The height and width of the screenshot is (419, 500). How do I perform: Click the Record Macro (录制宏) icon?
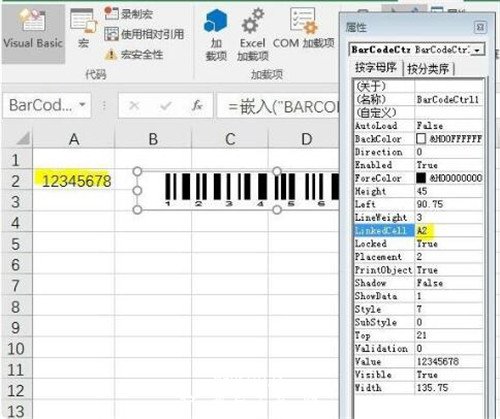click(111, 13)
